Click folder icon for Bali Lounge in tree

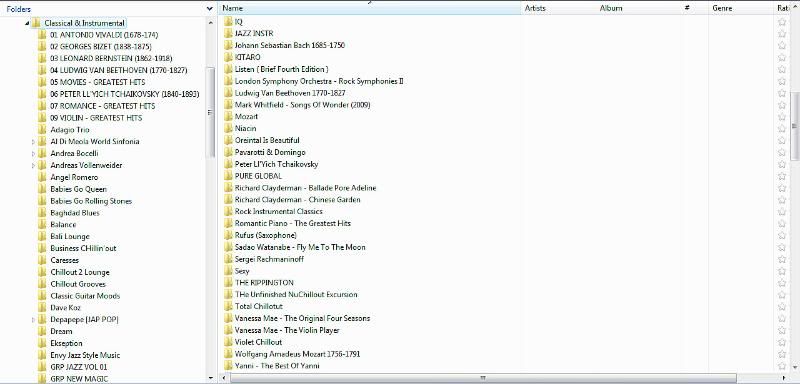pyautogui.click(x=42, y=237)
